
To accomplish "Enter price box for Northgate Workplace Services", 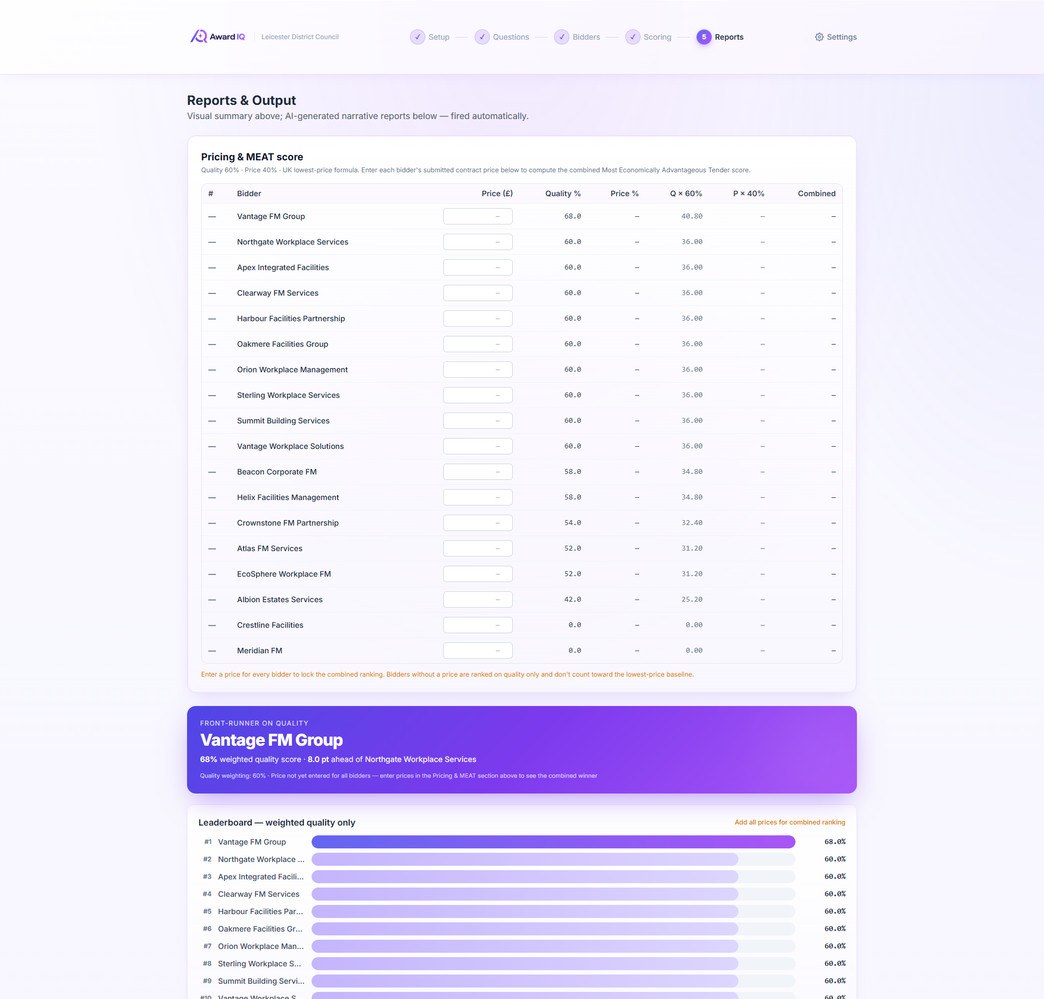I will point(478,242).
